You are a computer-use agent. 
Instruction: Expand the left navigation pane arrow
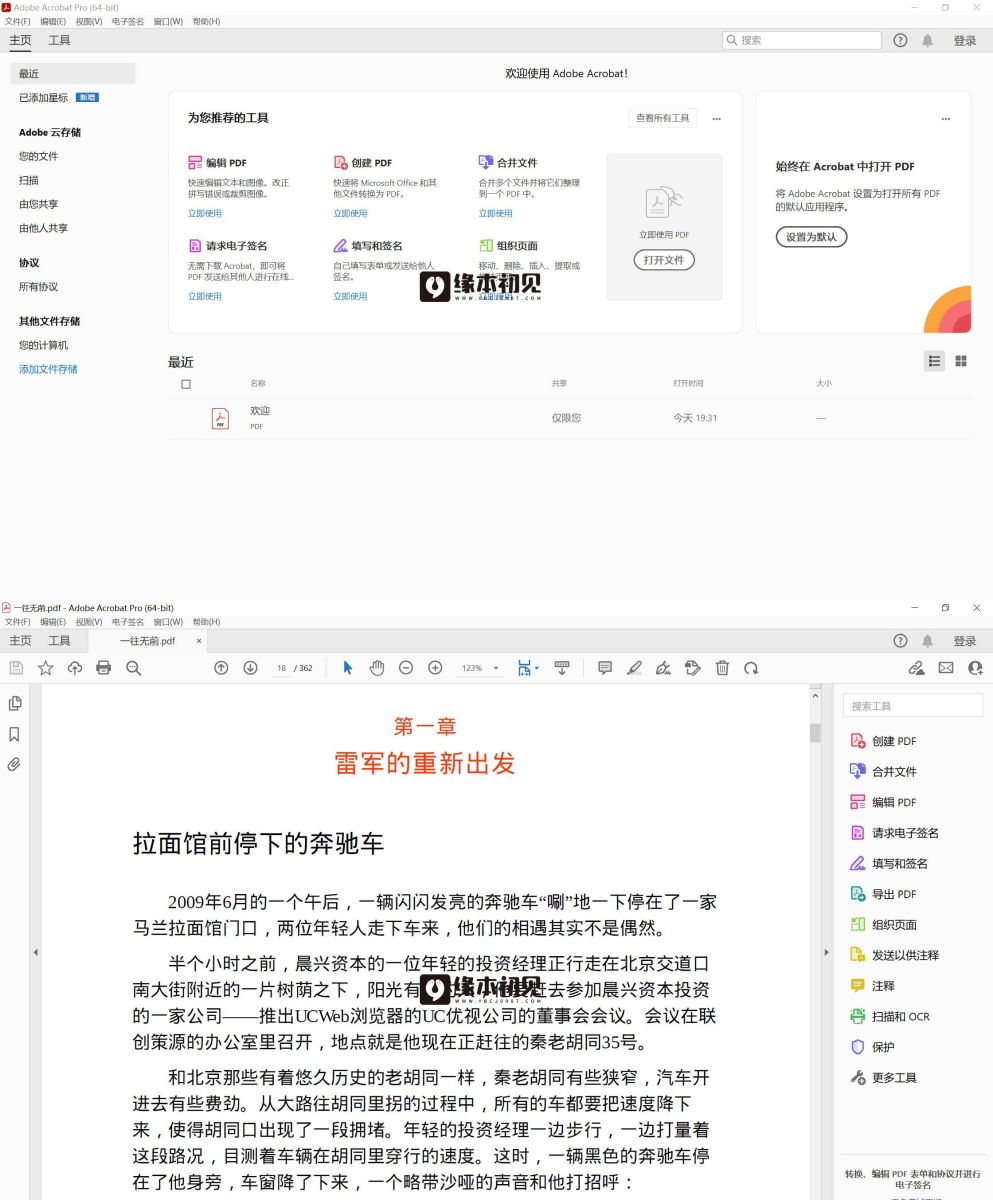point(36,952)
